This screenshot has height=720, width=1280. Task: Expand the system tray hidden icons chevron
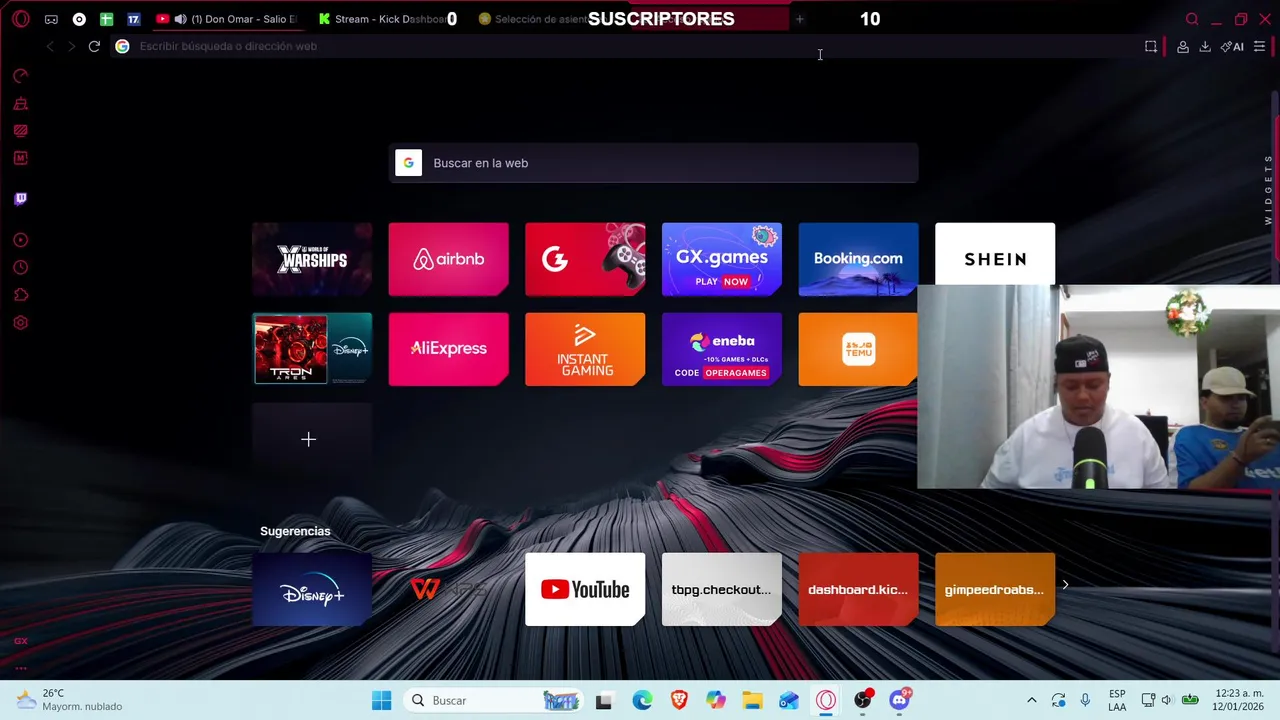coord(1032,700)
